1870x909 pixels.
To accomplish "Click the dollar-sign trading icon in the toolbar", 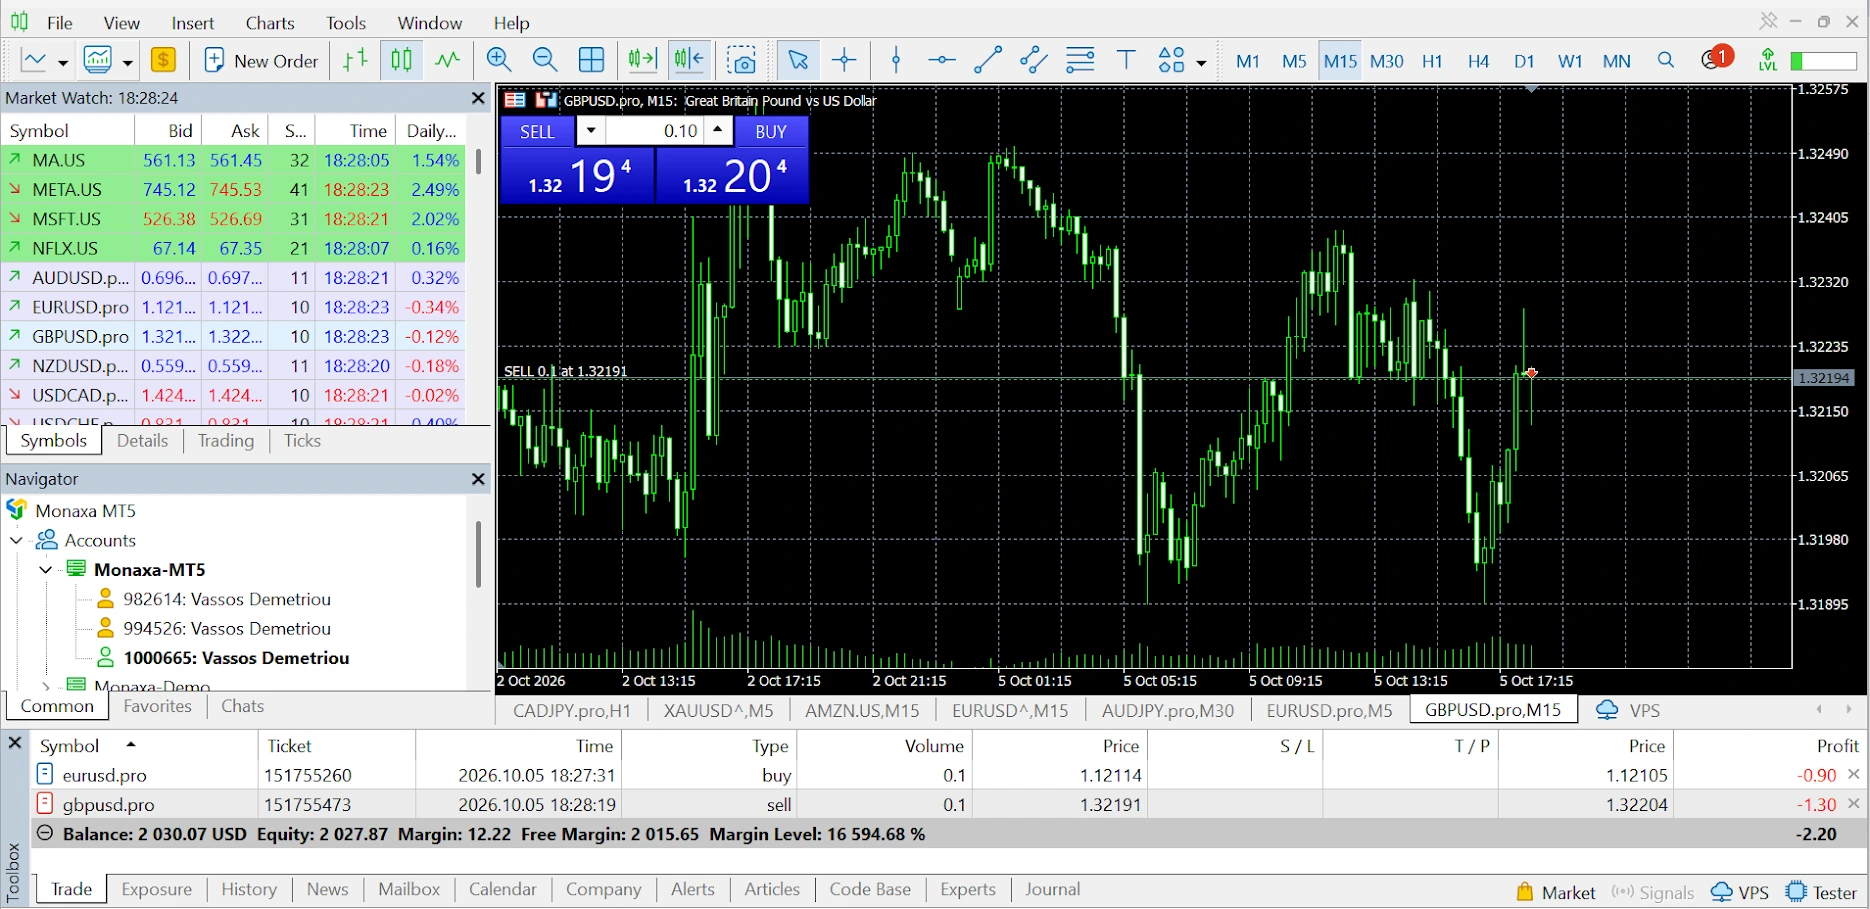I will [163, 60].
